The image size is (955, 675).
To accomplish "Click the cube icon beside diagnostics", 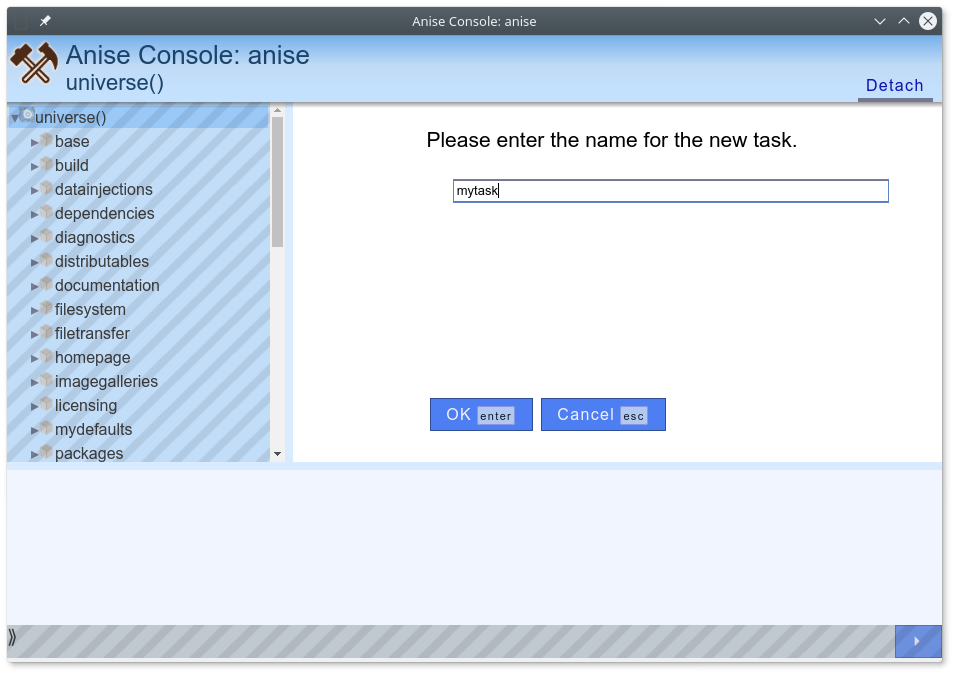I will coord(47,236).
